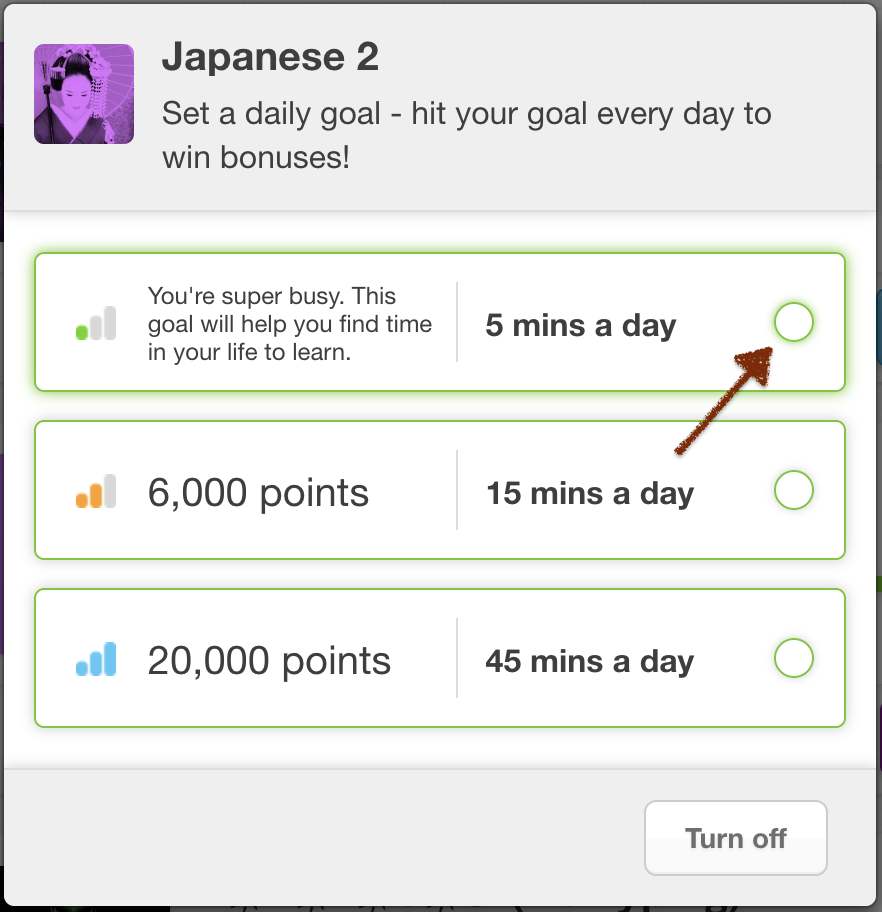The height and width of the screenshot is (912, 882).
Task: Click the "5 mins a day" label
Action: (x=581, y=326)
